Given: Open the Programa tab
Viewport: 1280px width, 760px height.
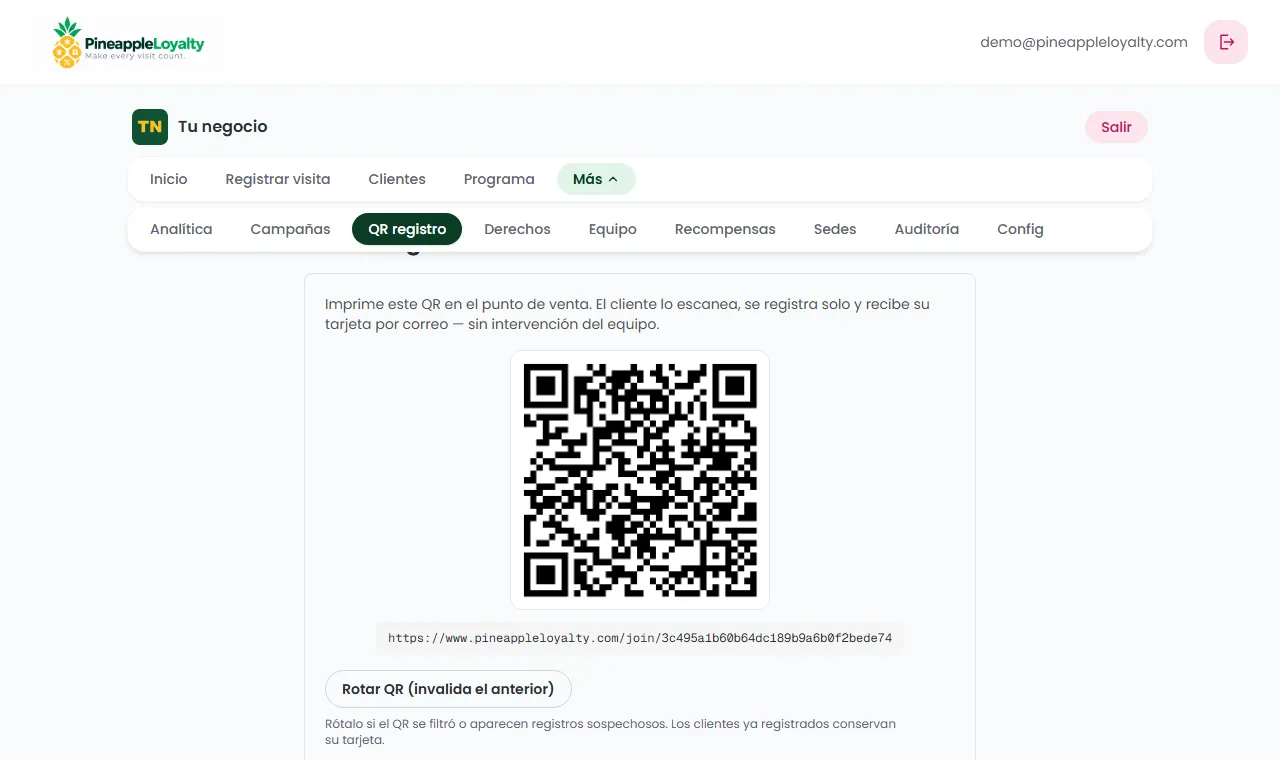Looking at the screenshot, I should pyautogui.click(x=499, y=179).
